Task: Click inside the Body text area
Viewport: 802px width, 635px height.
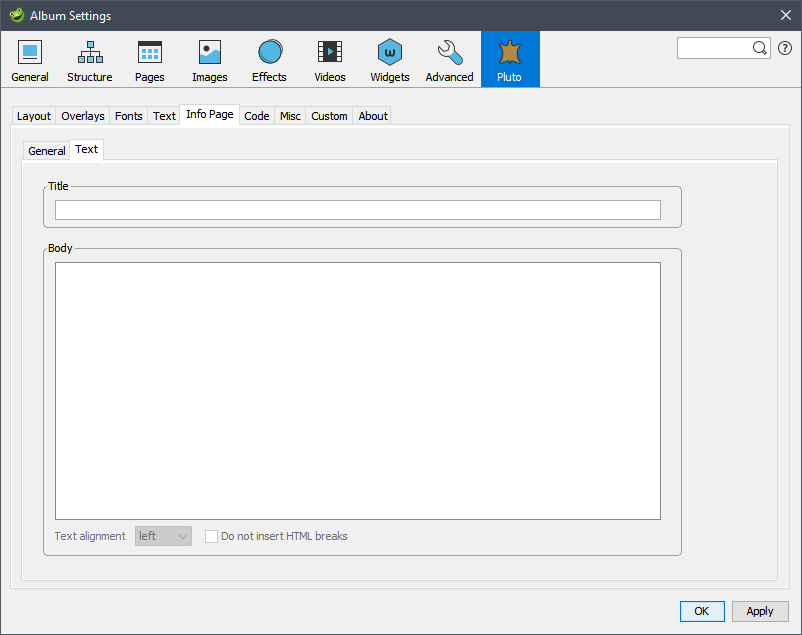Action: click(x=358, y=391)
